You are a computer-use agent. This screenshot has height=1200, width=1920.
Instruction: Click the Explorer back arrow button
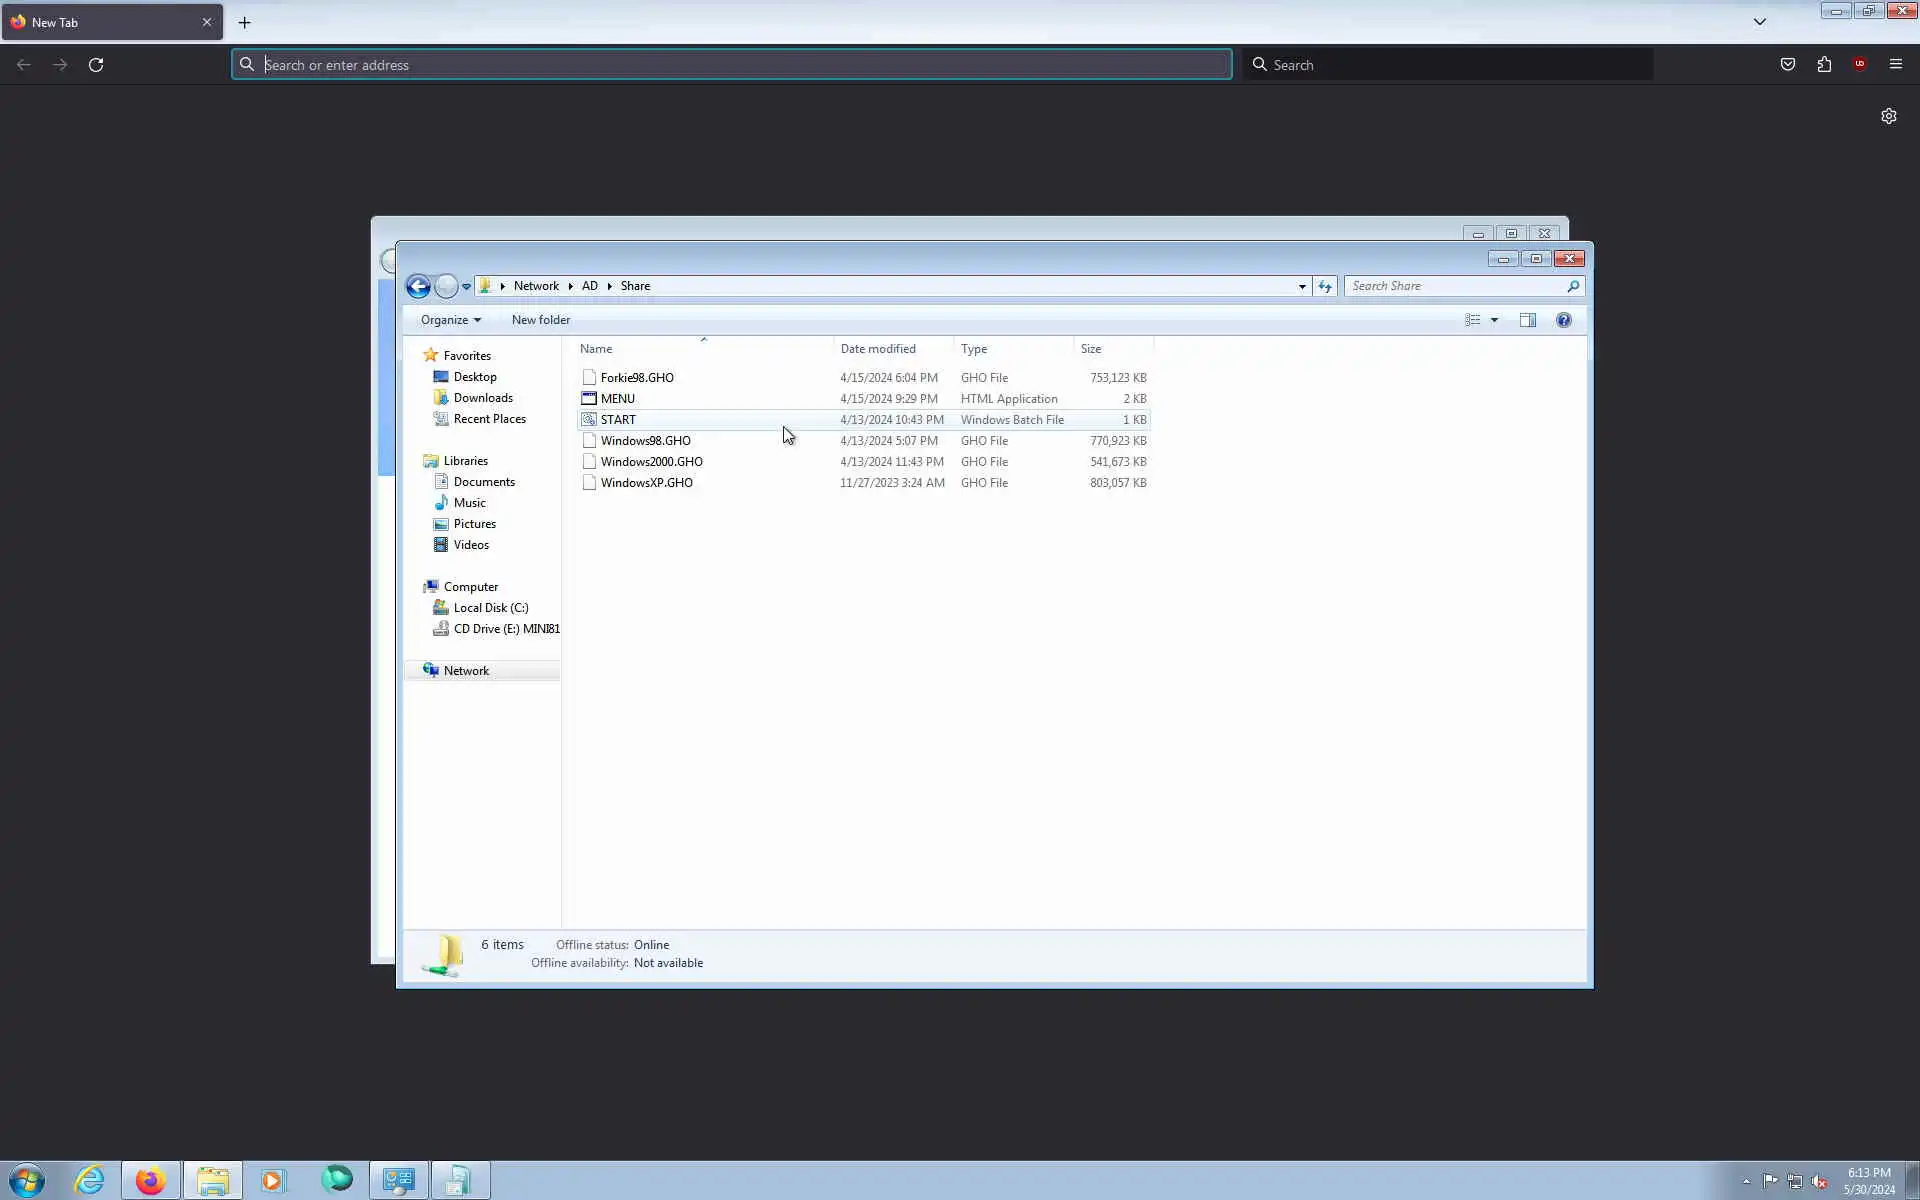click(418, 287)
